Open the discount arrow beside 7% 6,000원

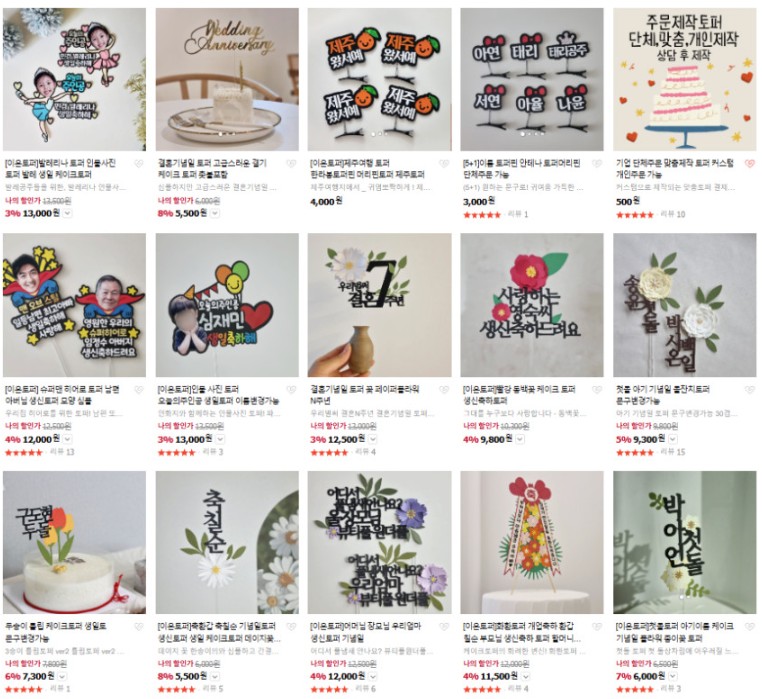point(673,677)
